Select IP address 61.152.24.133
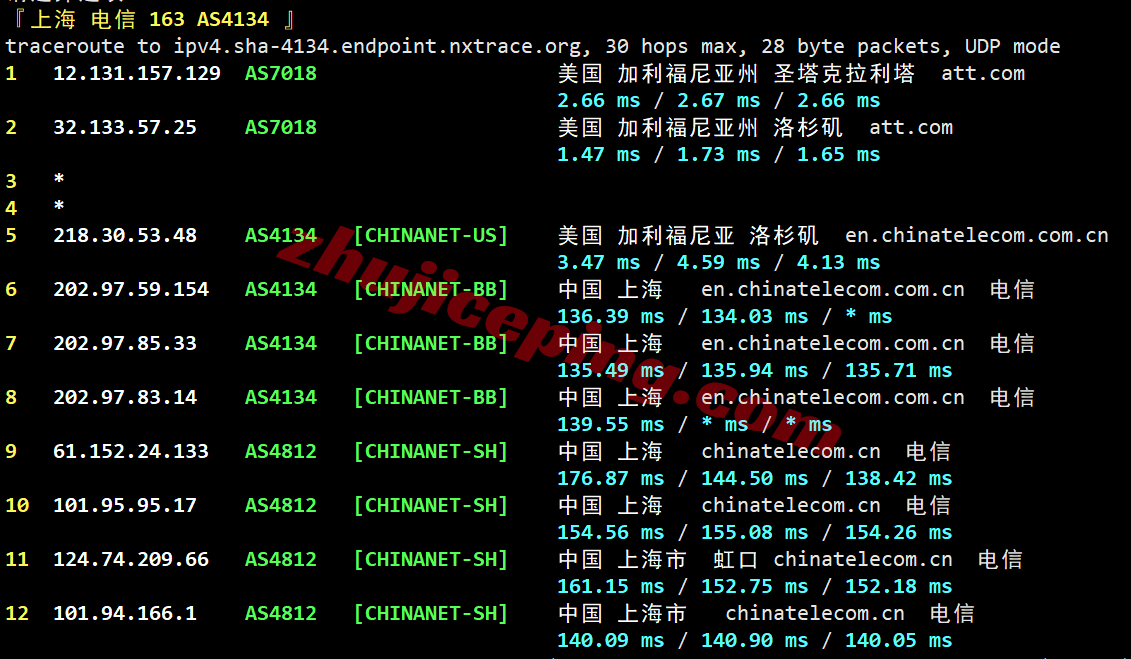The image size is (1131, 659). tap(131, 452)
